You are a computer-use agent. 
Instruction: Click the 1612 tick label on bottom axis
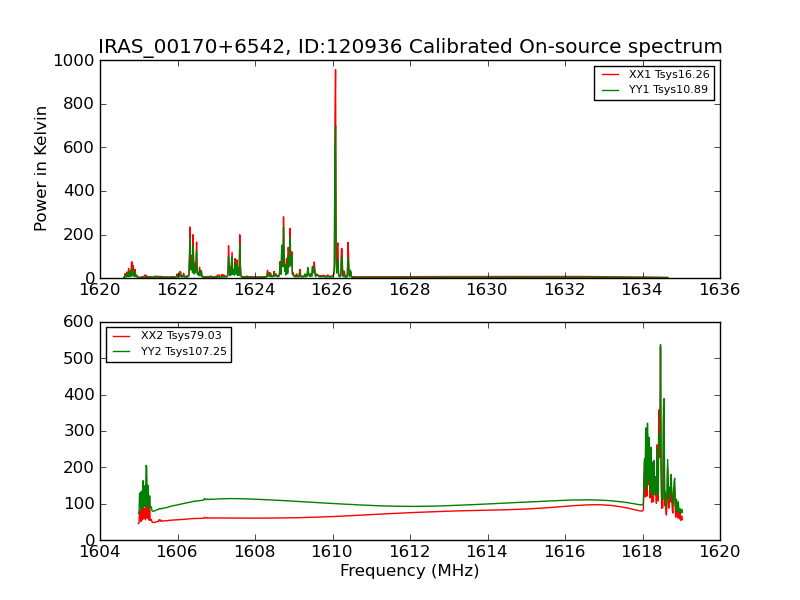pyautogui.click(x=410, y=552)
